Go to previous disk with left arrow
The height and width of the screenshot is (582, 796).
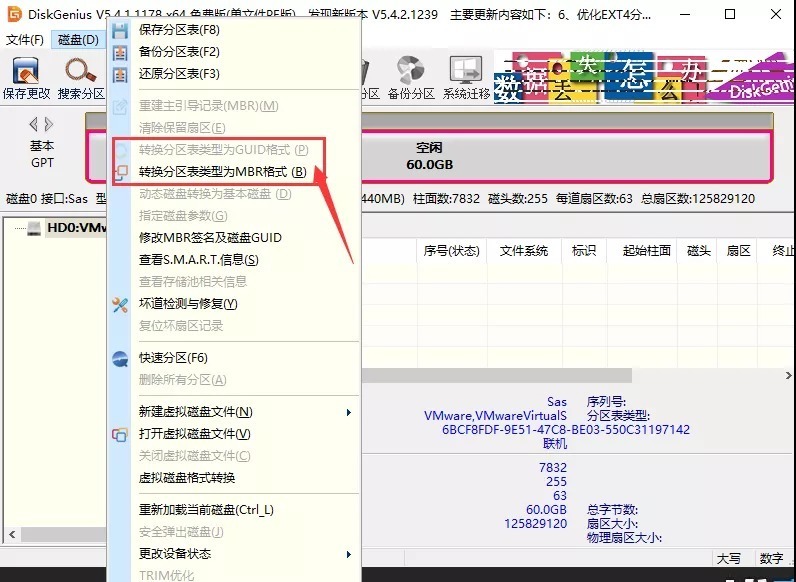33,124
